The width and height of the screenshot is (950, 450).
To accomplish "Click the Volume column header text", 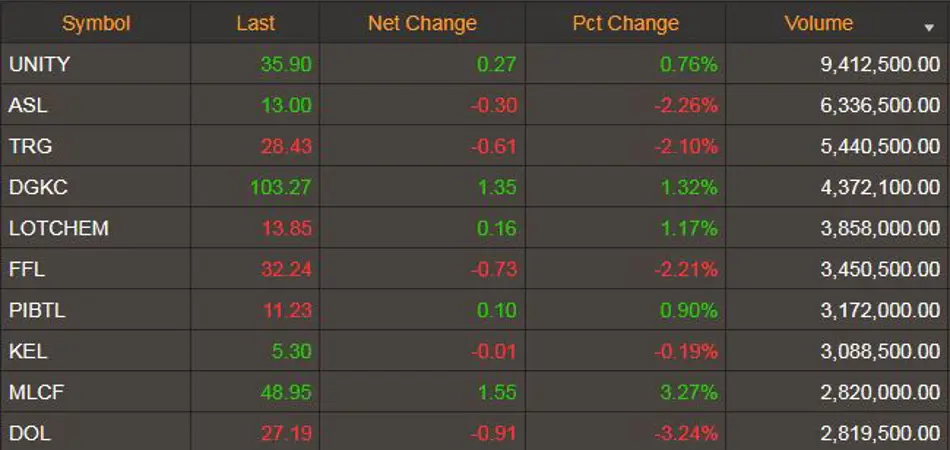I will pos(819,23).
